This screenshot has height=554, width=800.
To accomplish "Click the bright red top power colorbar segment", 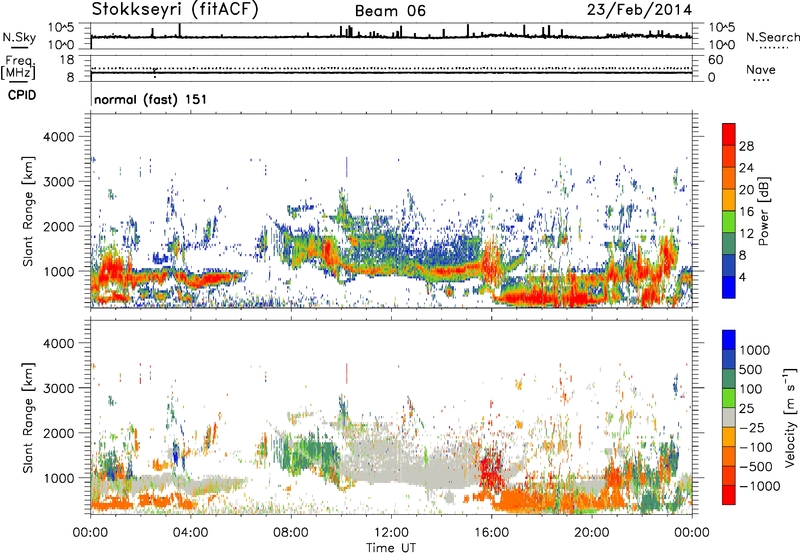I will coord(729,134).
